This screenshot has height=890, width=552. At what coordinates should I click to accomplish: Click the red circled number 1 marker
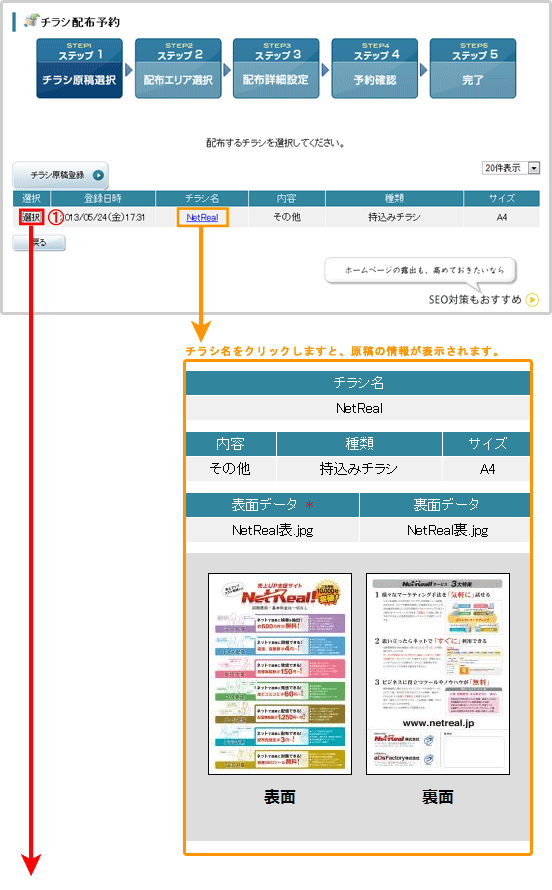pos(56,217)
